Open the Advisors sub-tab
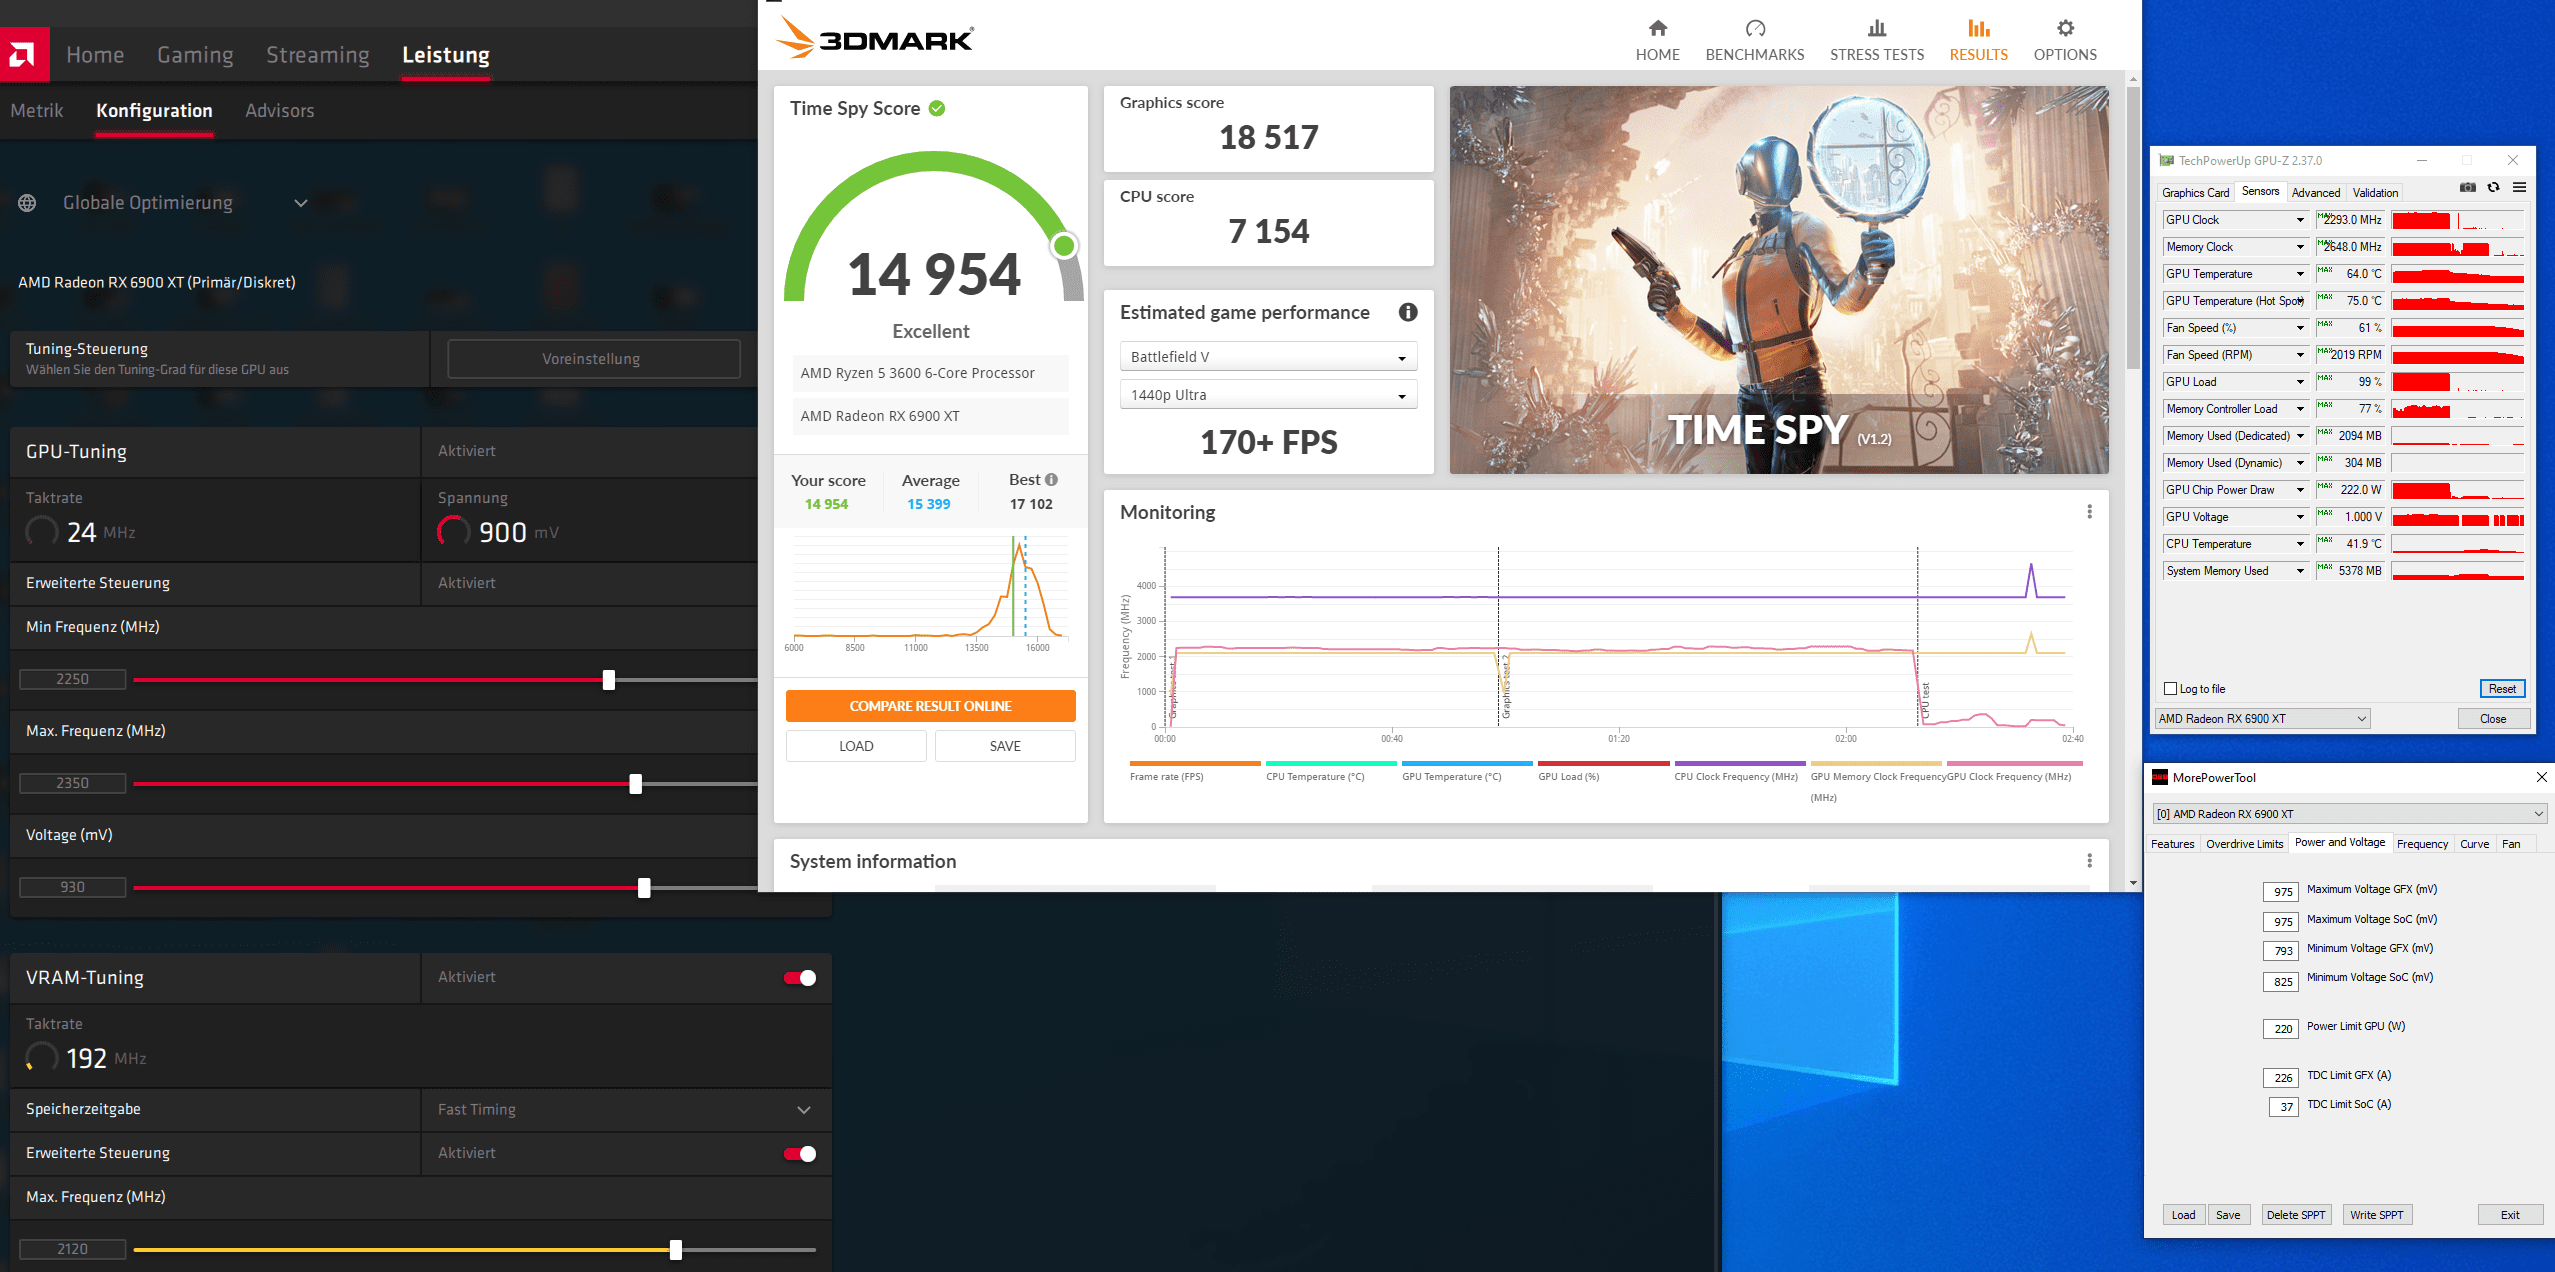 pos(280,111)
